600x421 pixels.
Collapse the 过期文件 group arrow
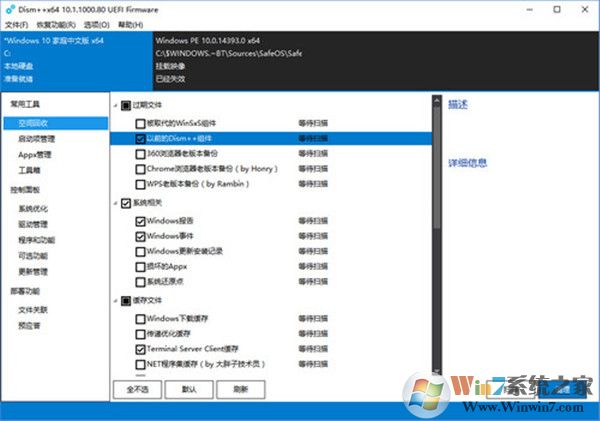coord(116,105)
